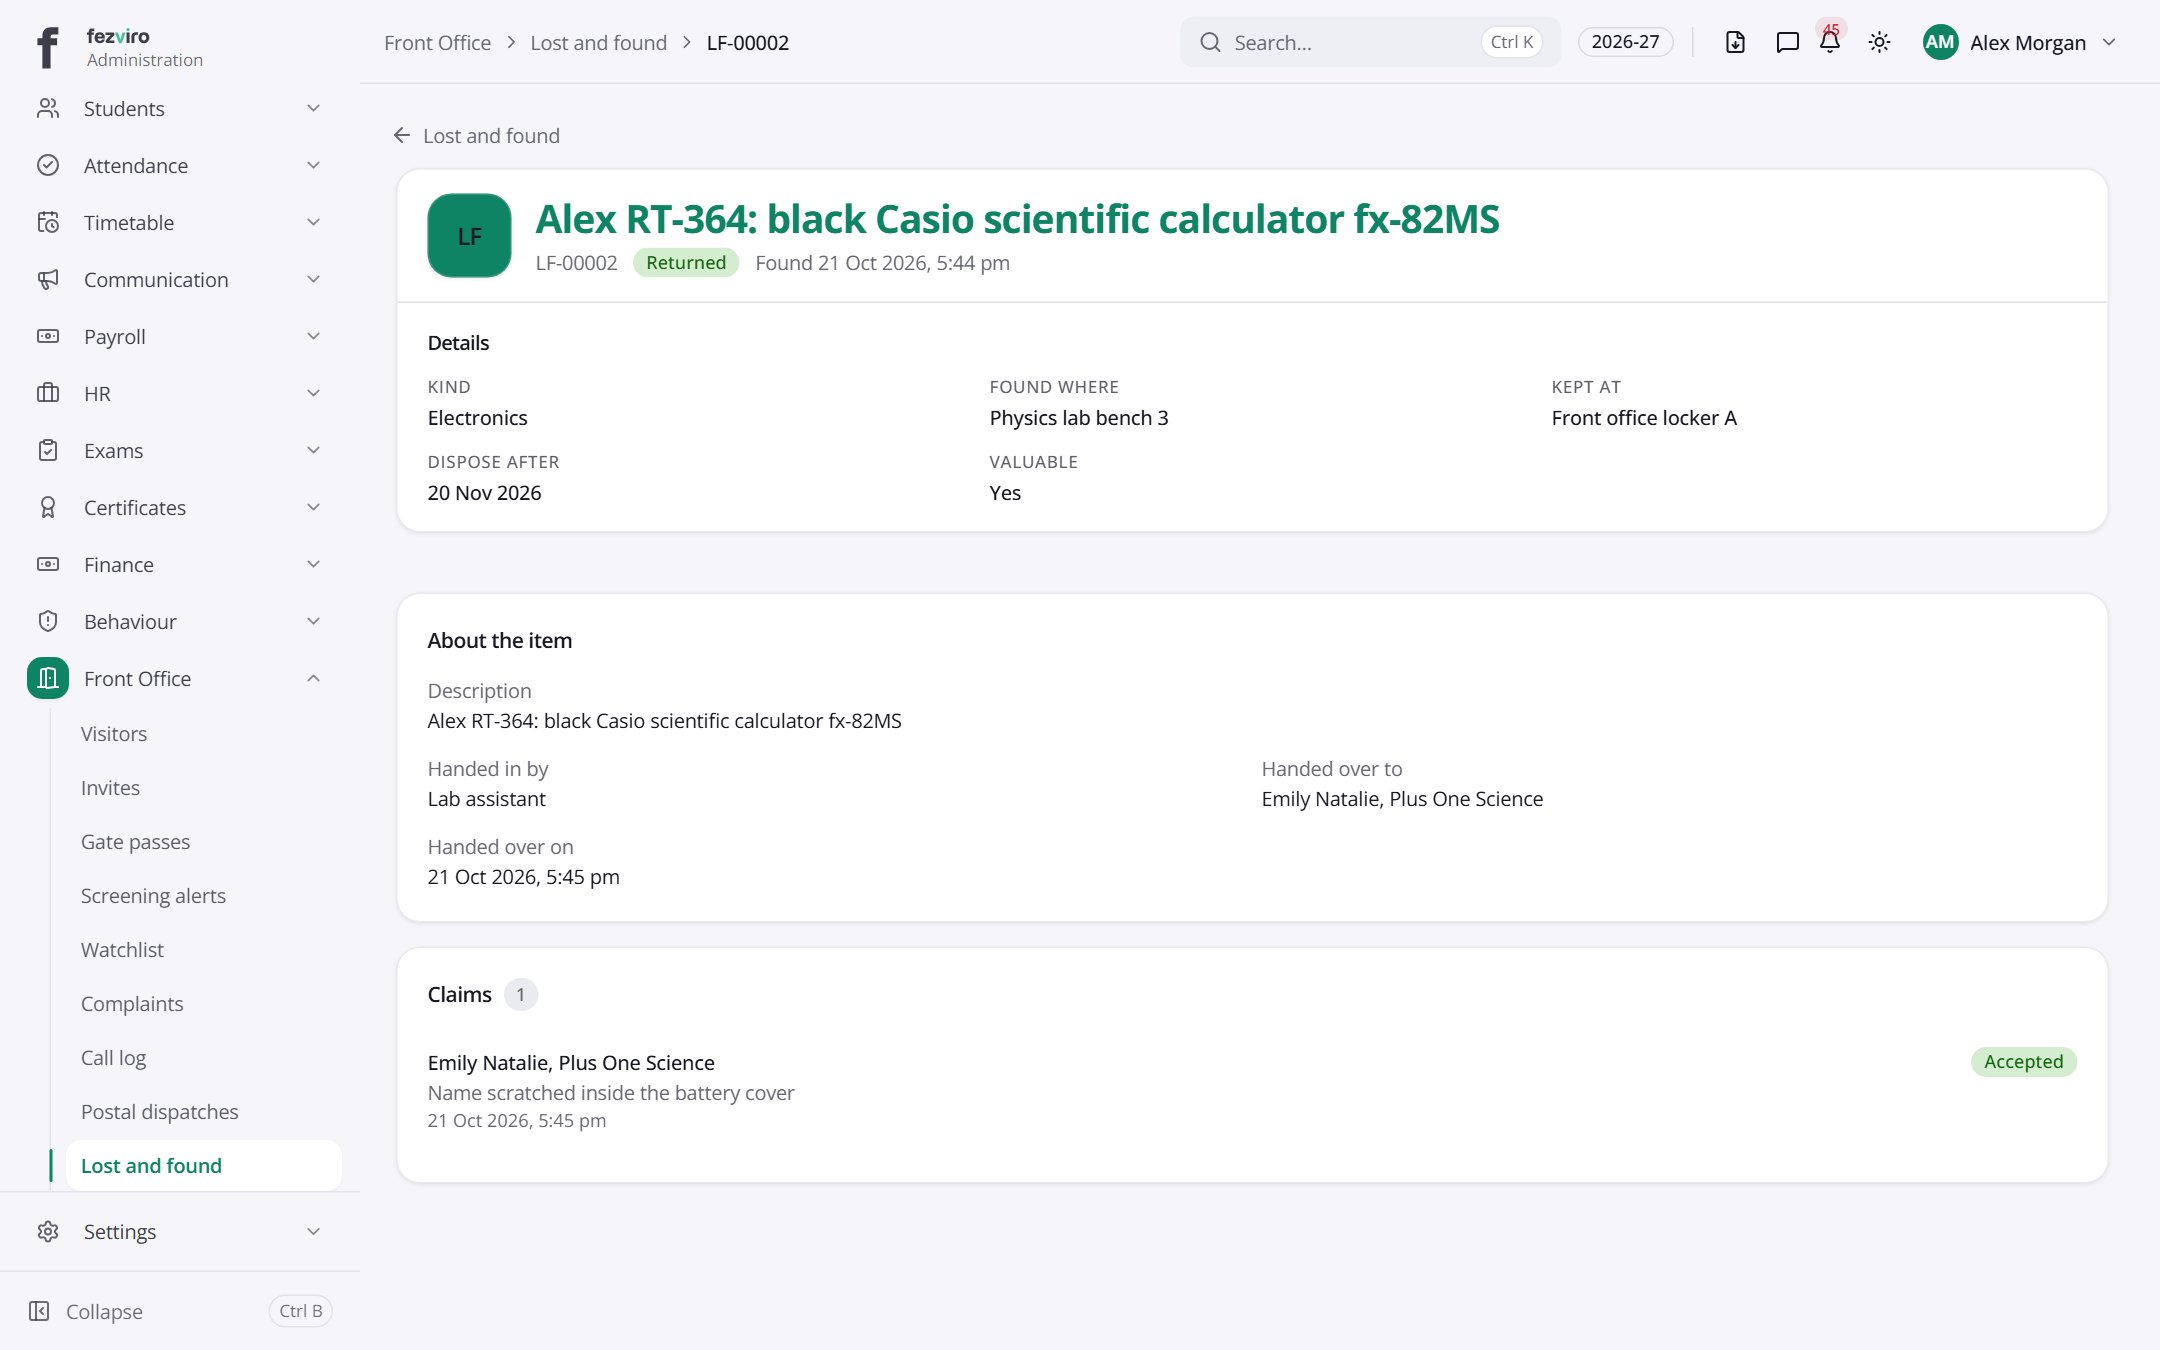Open Alex Morgan account dropdown
Image resolution: width=2160 pixels, height=1350 pixels.
tap(2020, 42)
